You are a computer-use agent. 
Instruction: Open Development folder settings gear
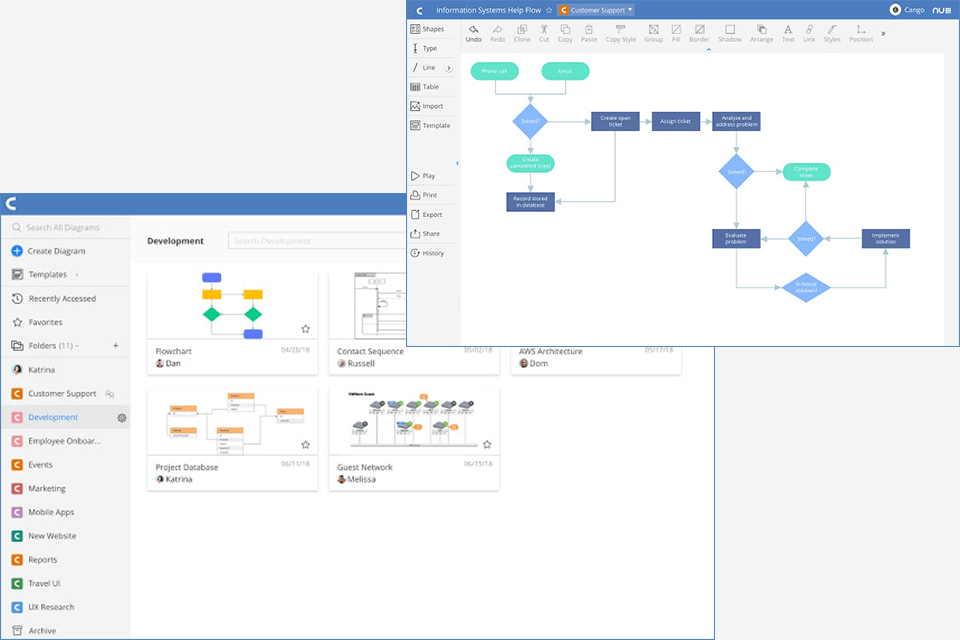coord(122,418)
